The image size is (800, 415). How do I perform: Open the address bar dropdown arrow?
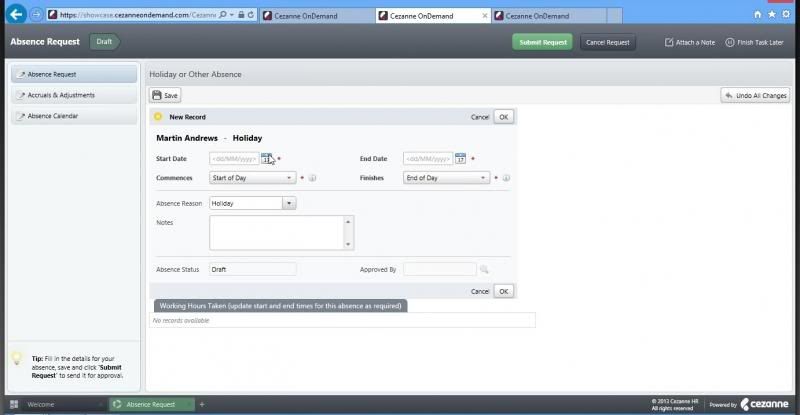[232, 15]
